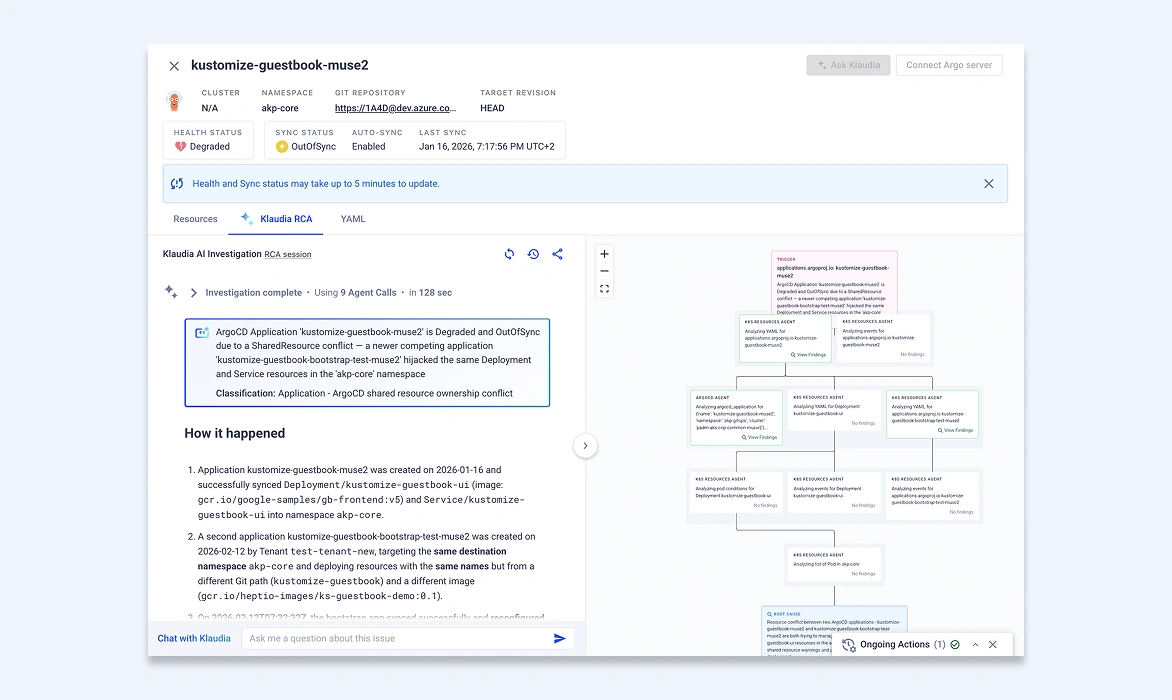This screenshot has height=700, width=1172.
Task: Click the OutOfSync yellow status icon
Action: [282, 146]
